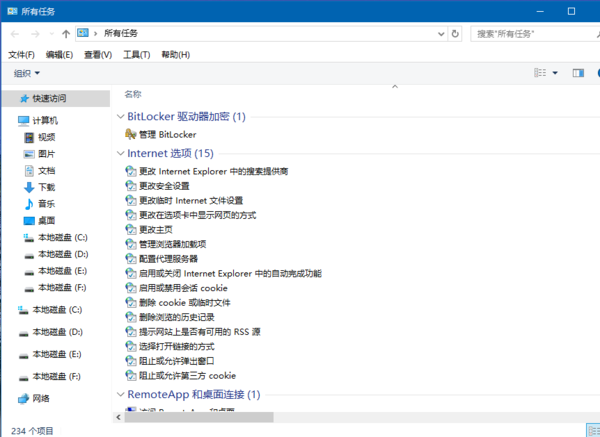Click the change view layout icon
This screenshot has width=600, height=437.
coord(540,73)
